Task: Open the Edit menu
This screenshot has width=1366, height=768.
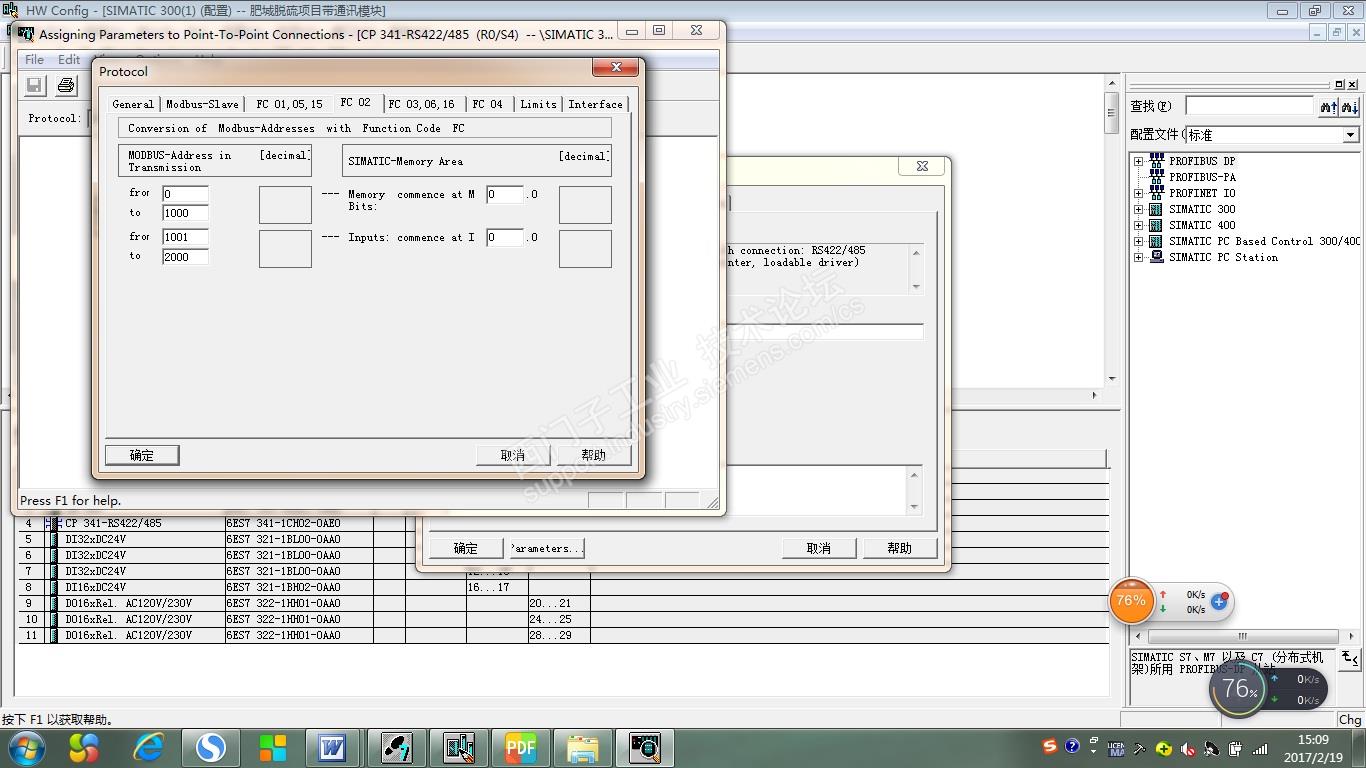Action: click(x=69, y=59)
